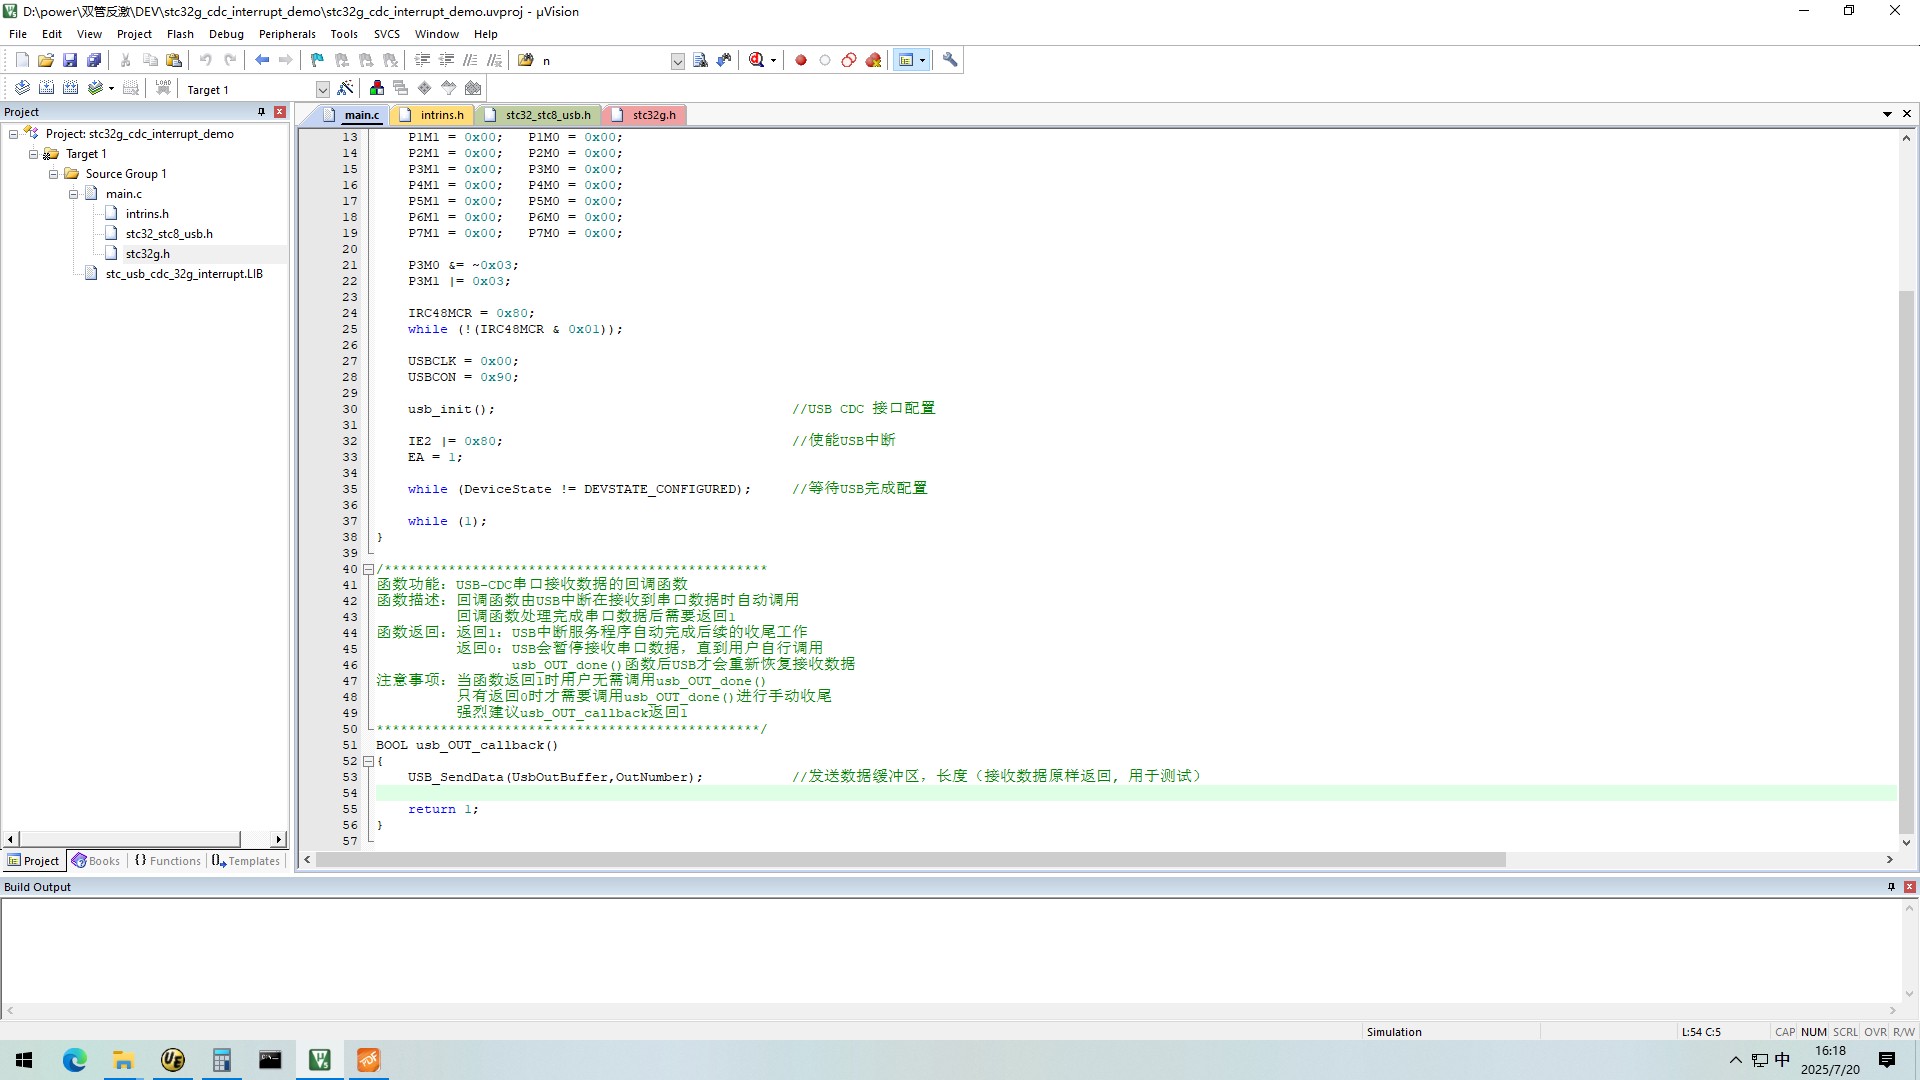Indent selected lines

[422, 60]
